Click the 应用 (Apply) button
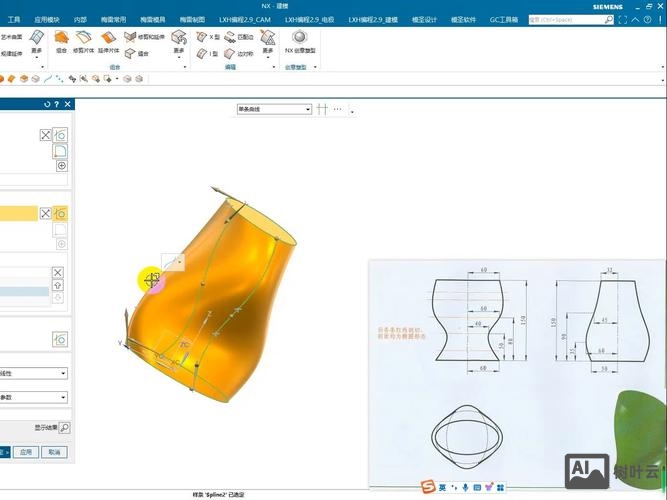This screenshot has height=500, width=667. click(x=27, y=452)
